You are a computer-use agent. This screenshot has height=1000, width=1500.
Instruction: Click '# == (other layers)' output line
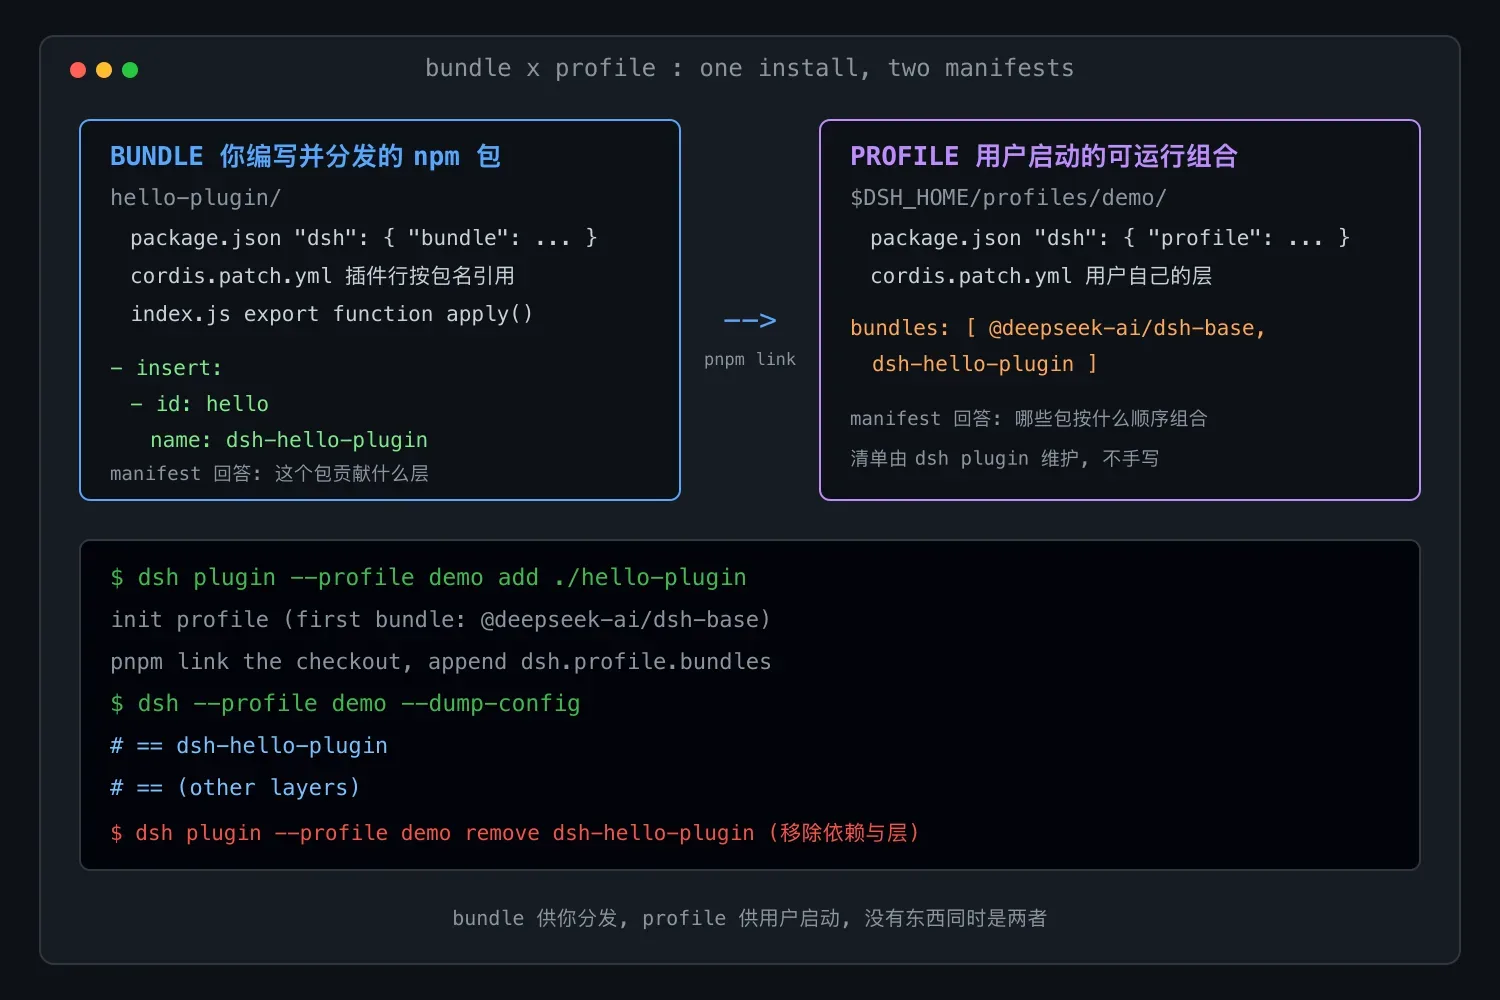(x=235, y=787)
